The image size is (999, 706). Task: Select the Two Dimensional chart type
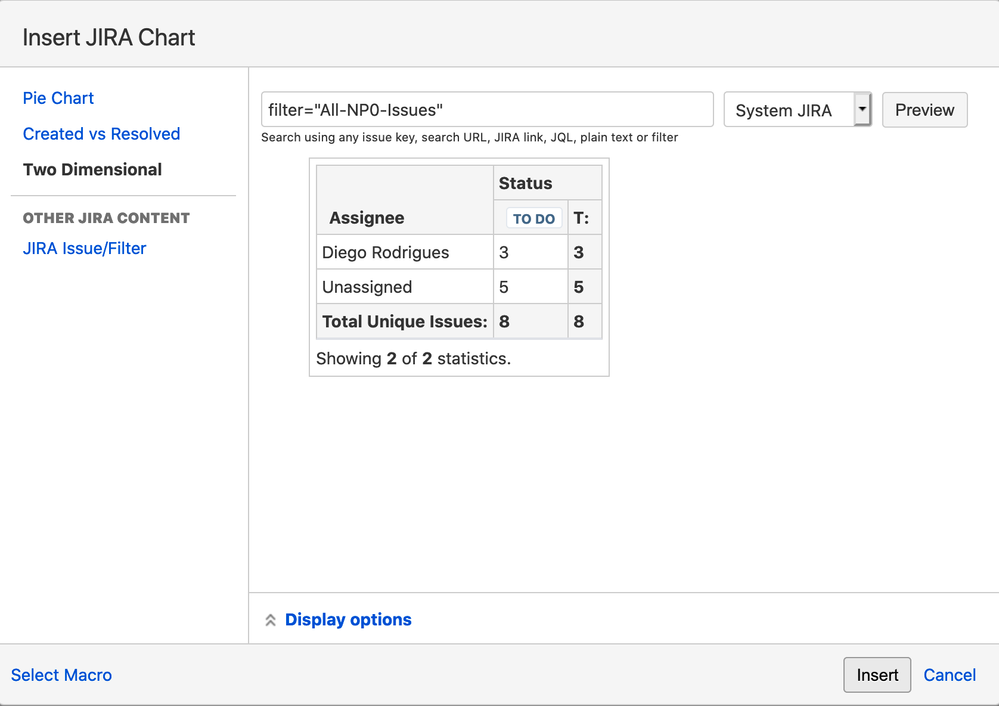click(92, 170)
